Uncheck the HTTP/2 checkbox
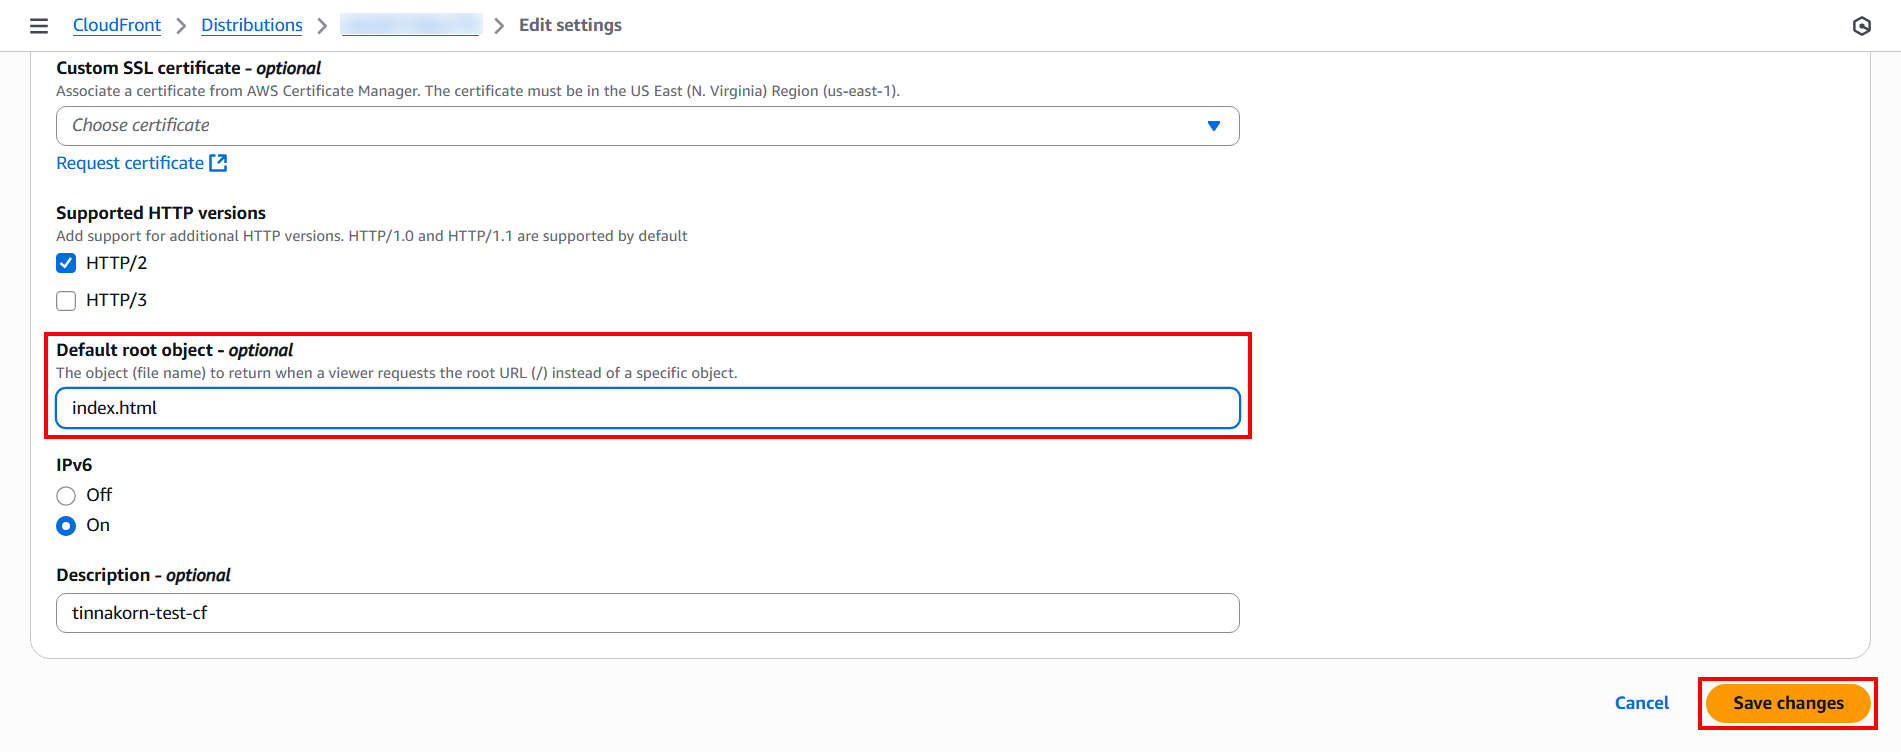 pyautogui.click(x=66, y=263)
